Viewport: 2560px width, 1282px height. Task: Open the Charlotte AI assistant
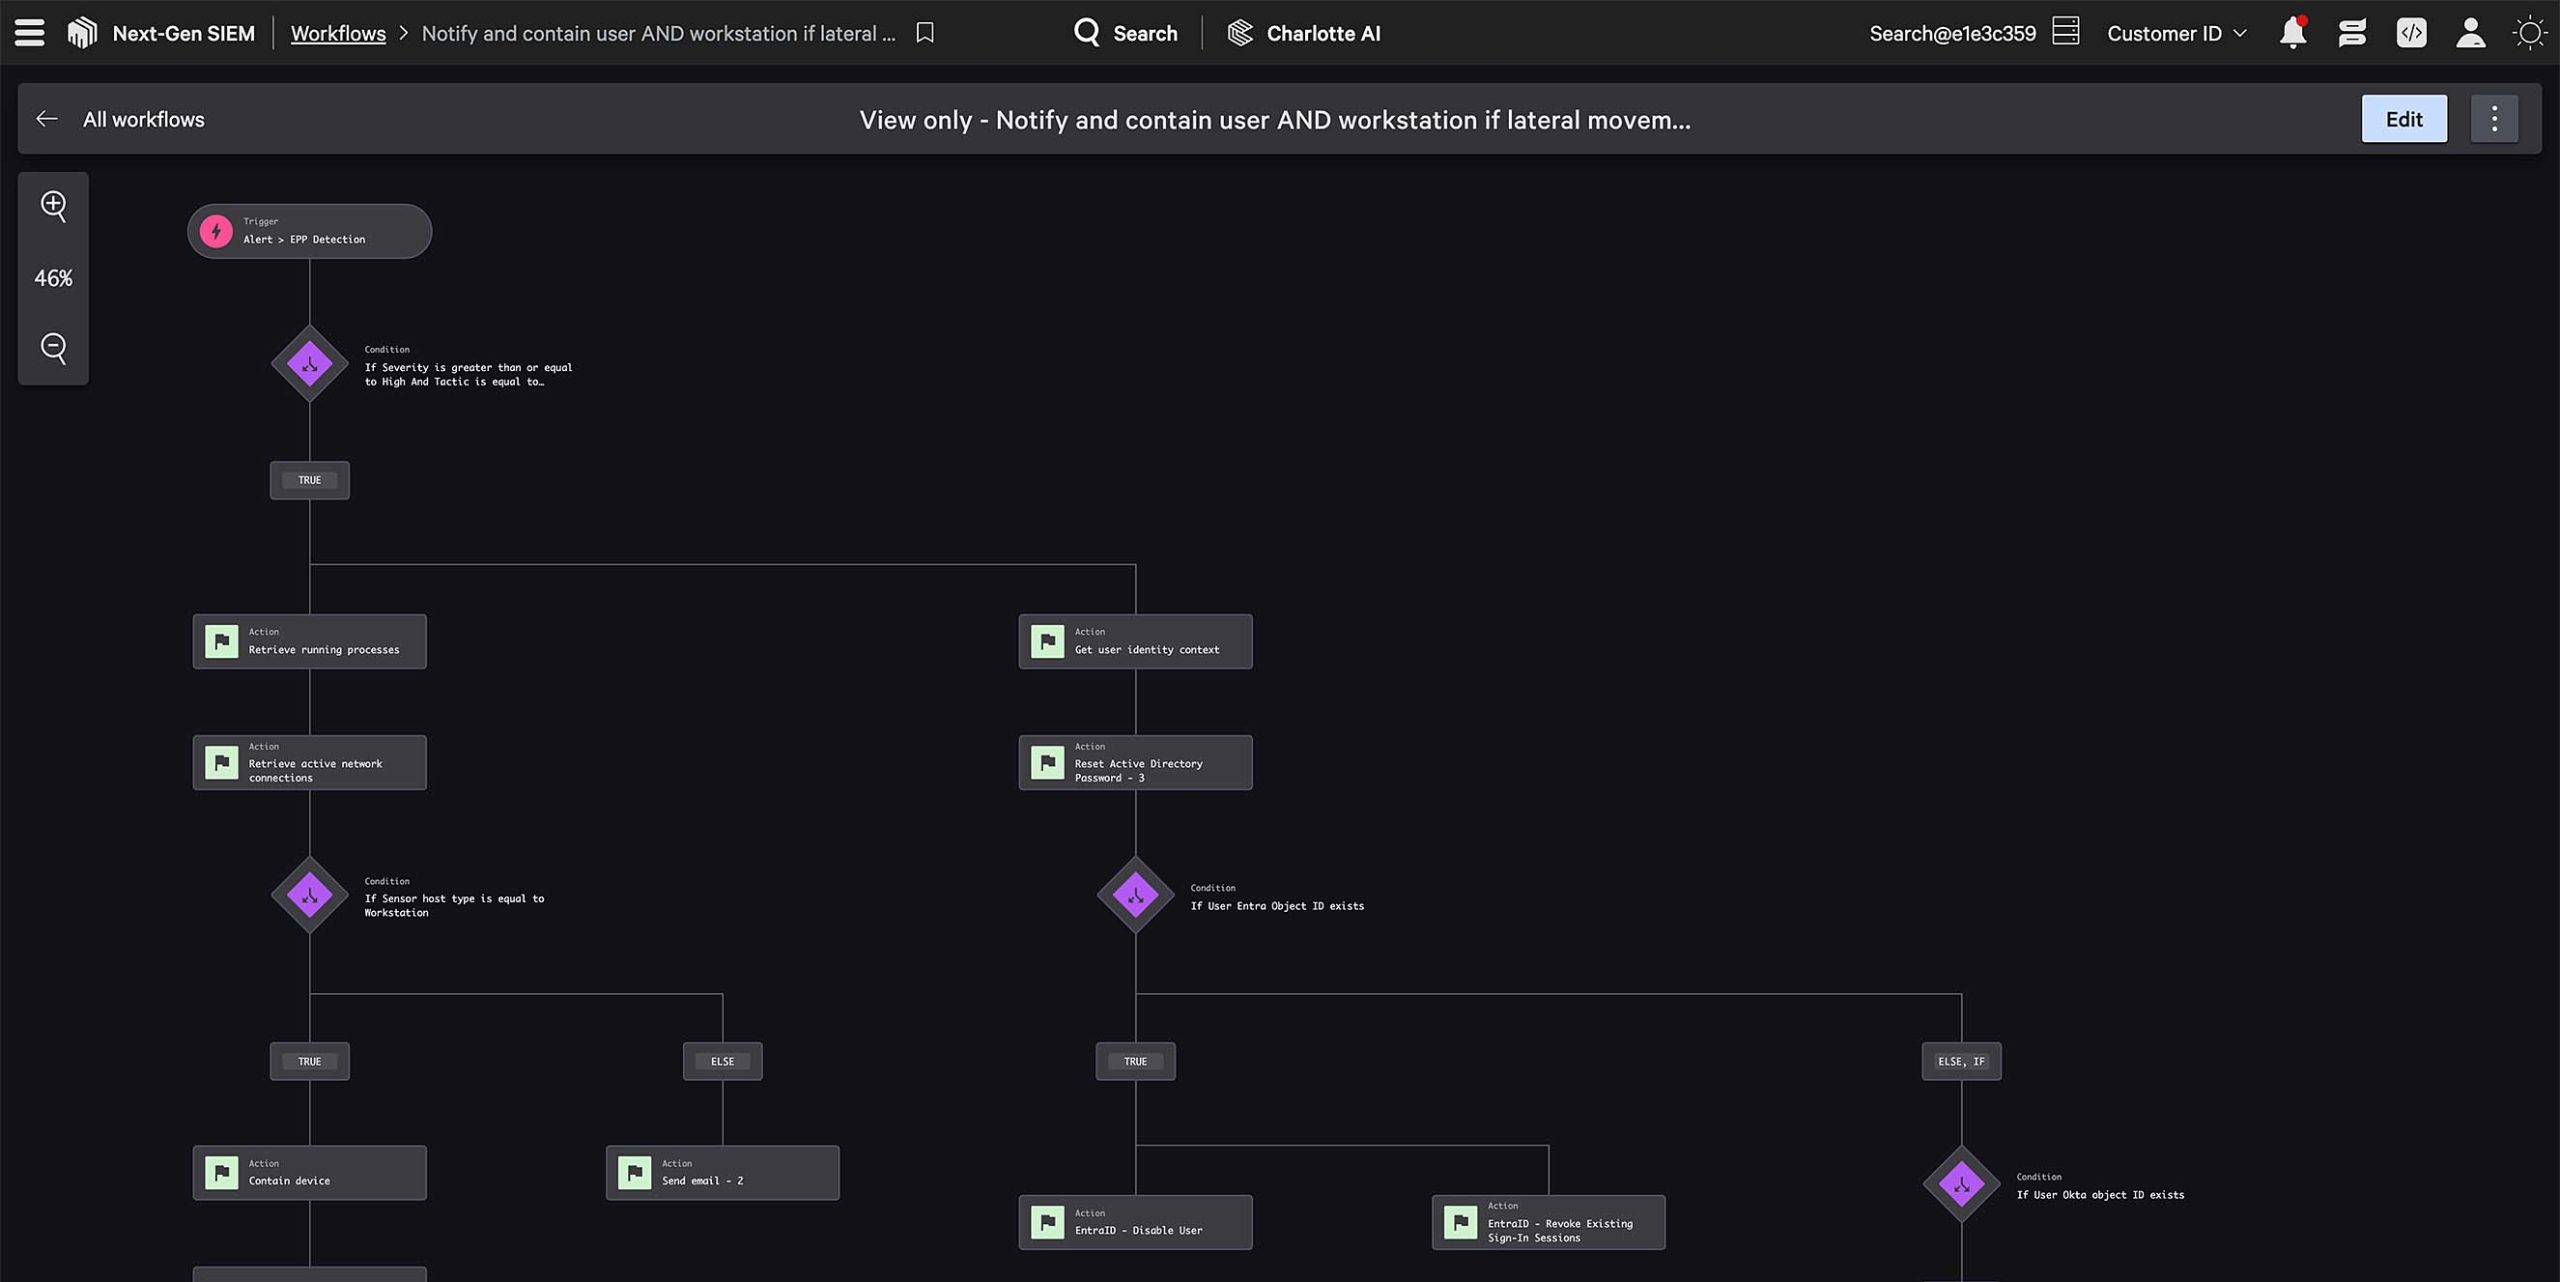click(1303, 32)
